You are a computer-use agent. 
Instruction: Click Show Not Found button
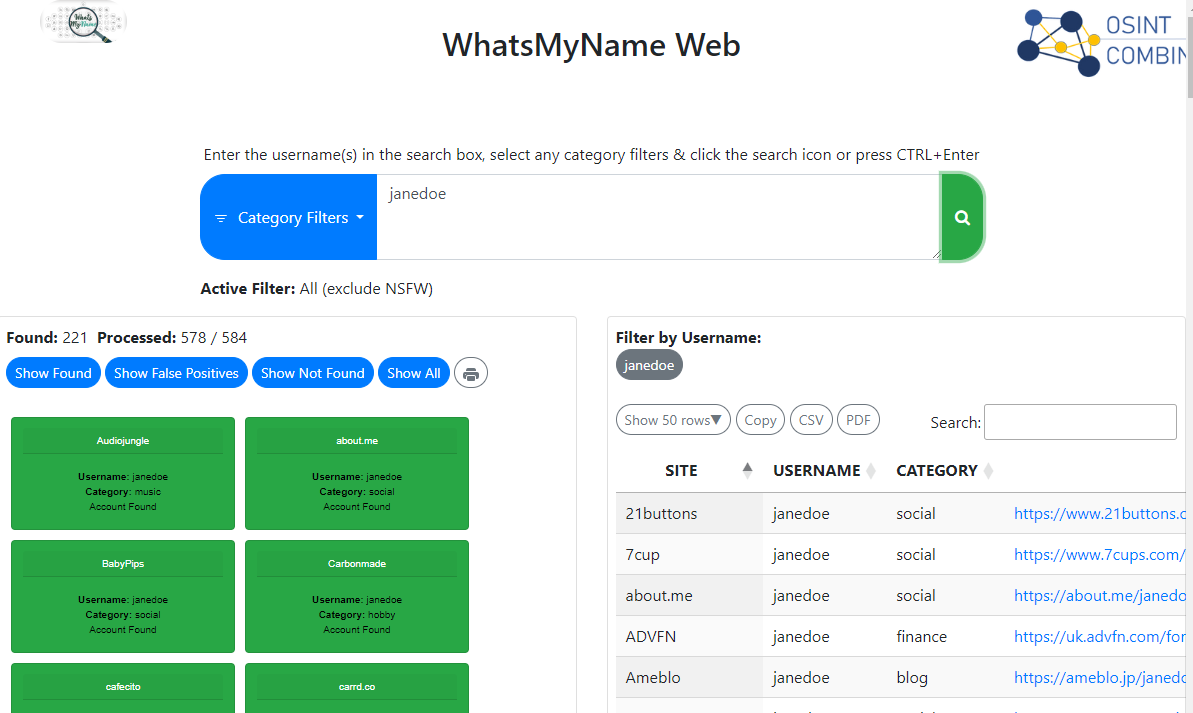(313, 374)
